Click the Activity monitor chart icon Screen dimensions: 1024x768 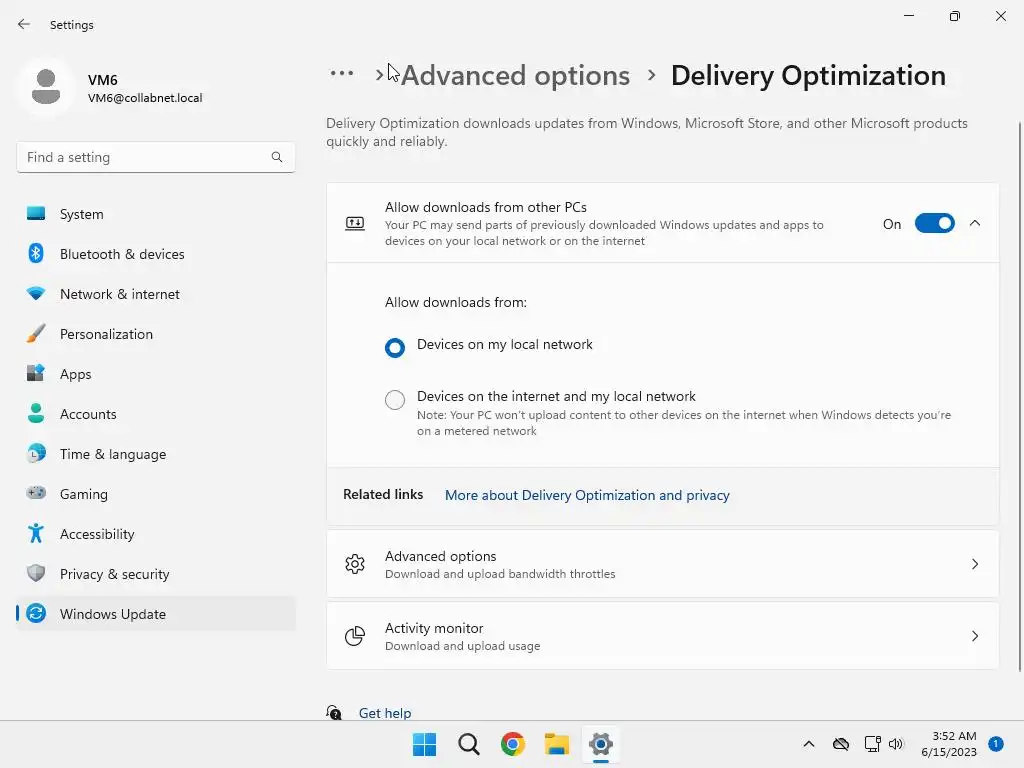click(x=355, y=636)
